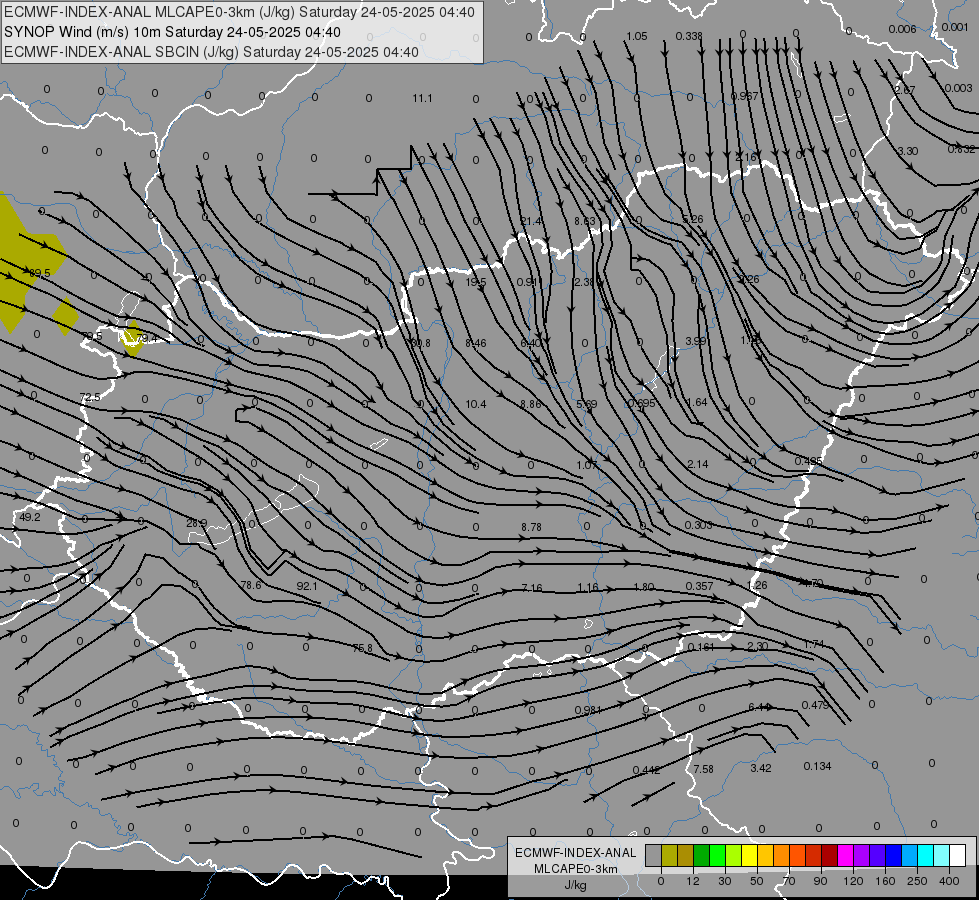Click the 72.5 value on the map
Viewport: 979px width, 900px height.
tap(90, 397)
